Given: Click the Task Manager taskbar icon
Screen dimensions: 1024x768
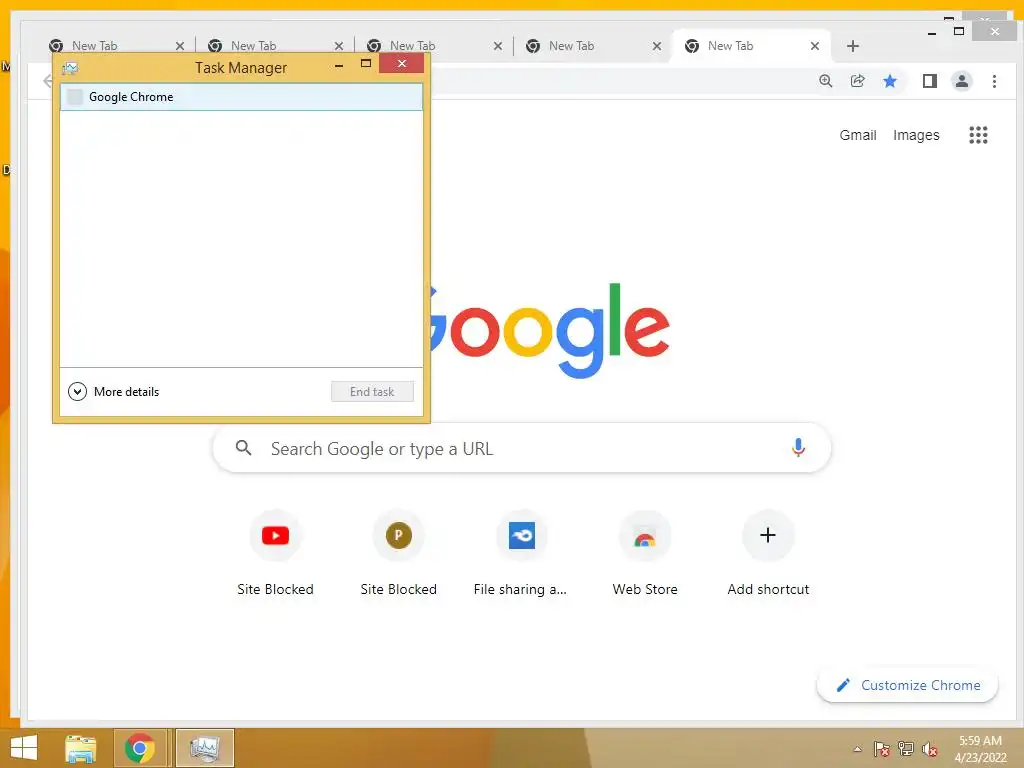Looking at the screenshot, I should pos(204,748).
